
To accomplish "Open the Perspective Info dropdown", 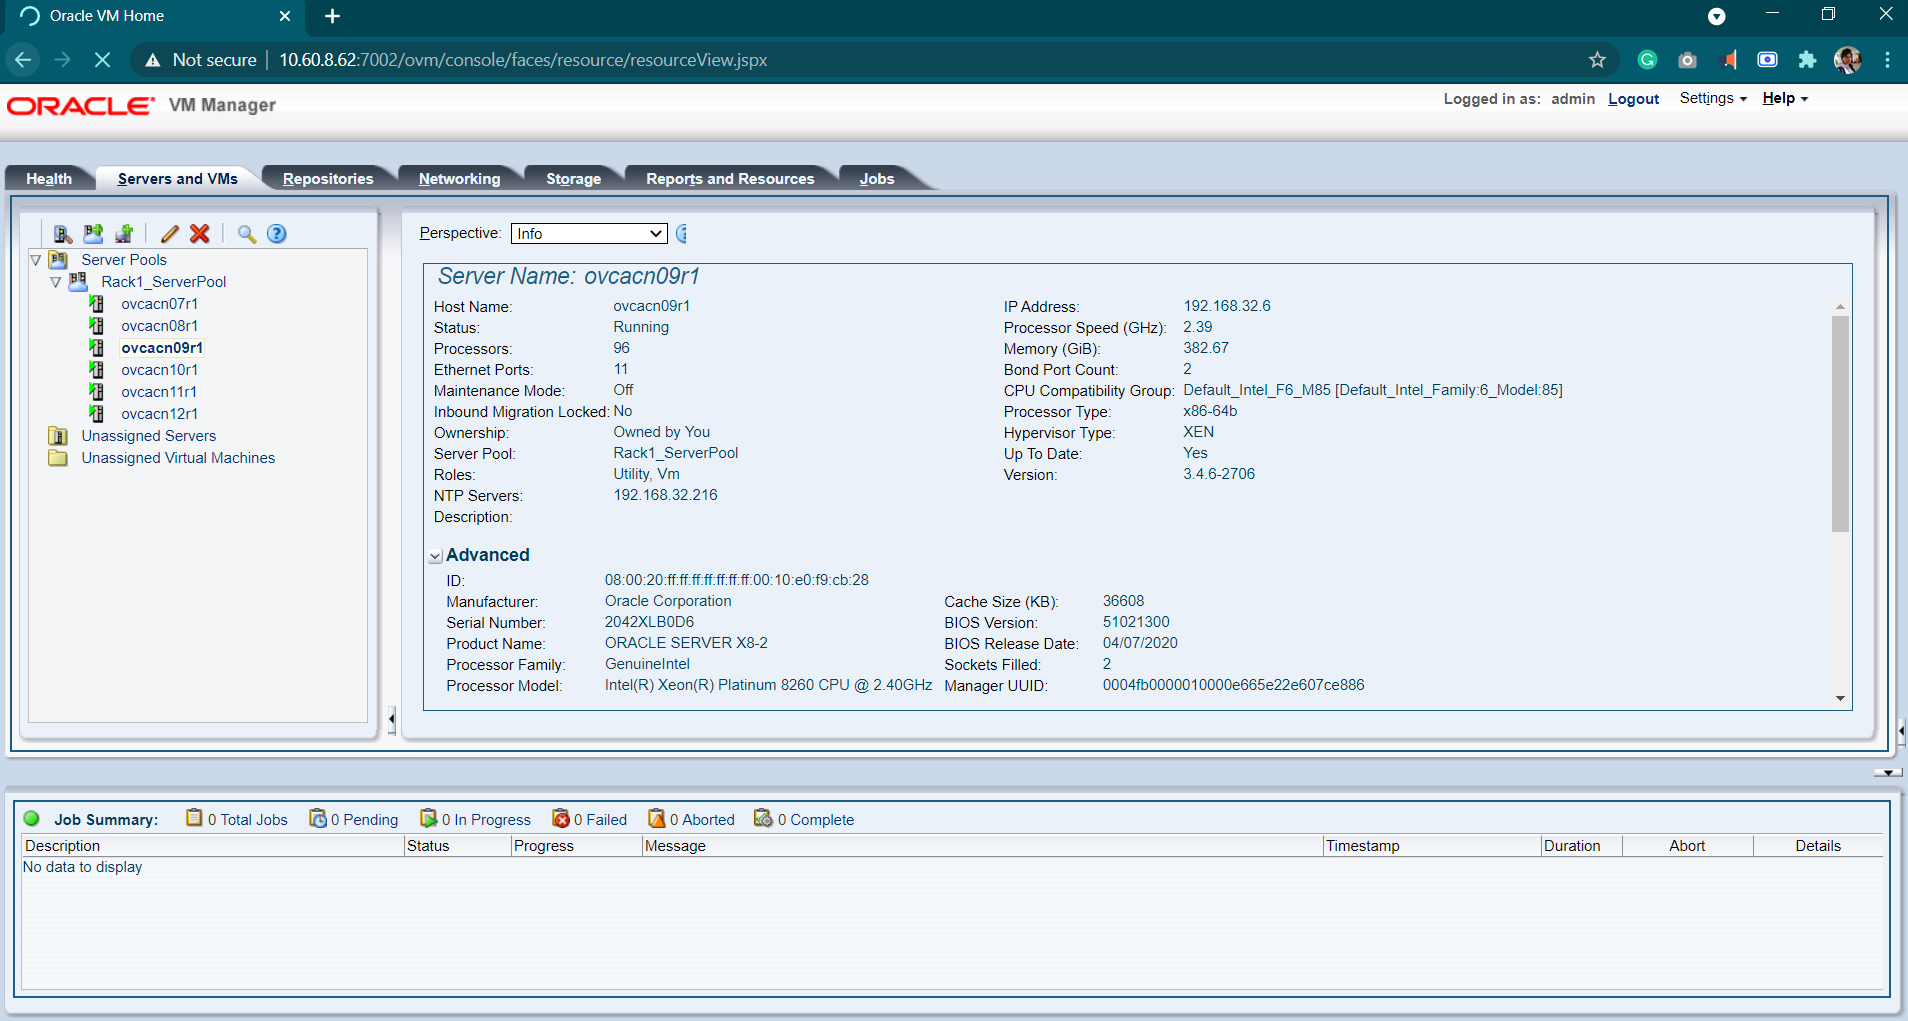I will (589, 233).
